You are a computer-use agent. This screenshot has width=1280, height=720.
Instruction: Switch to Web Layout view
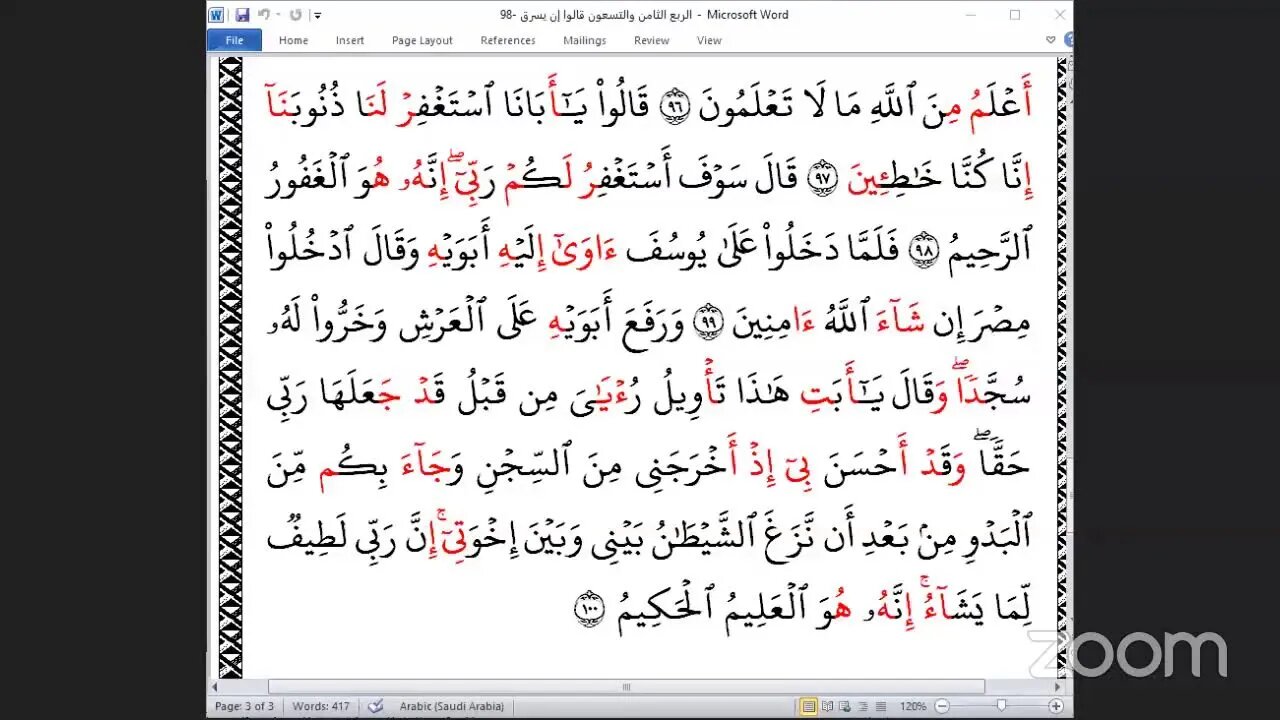pyautogui.click(x=845, y=706)
